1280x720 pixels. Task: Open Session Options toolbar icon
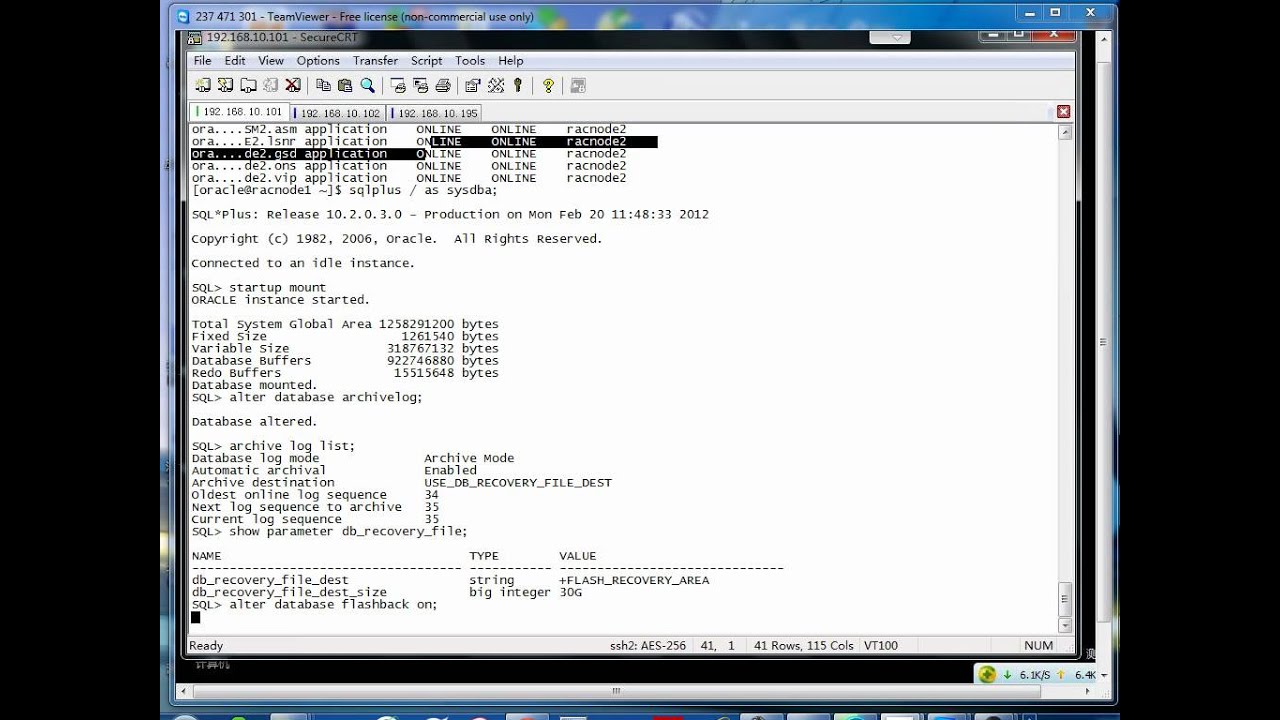click(x=473, y=86)
